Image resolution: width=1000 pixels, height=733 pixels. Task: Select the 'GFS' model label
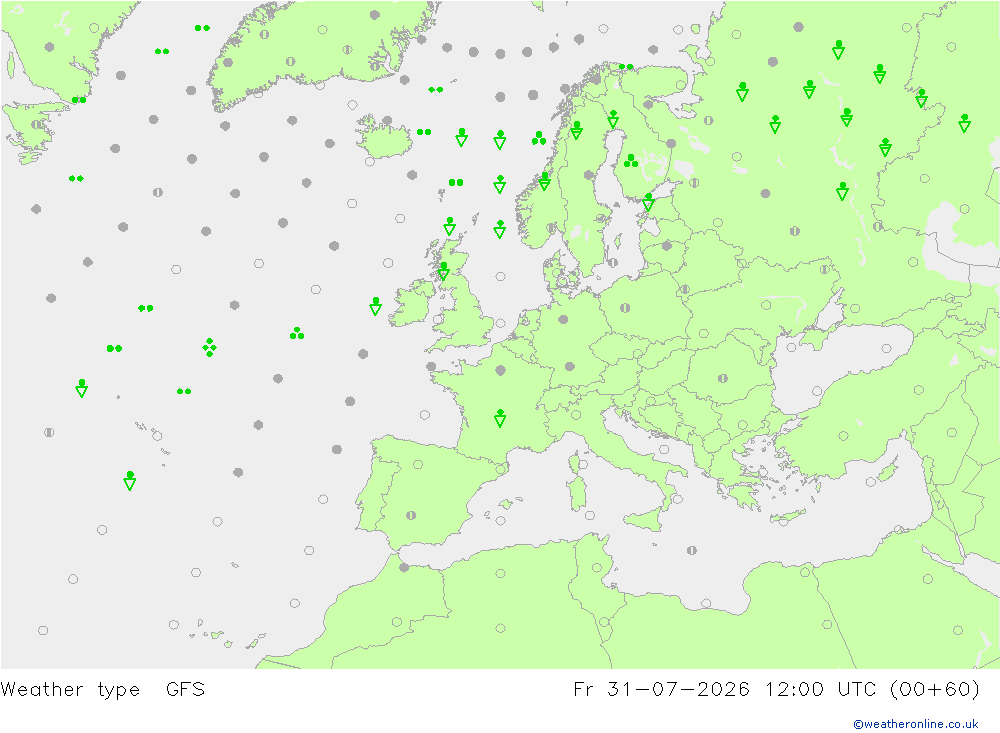[186, 690]
